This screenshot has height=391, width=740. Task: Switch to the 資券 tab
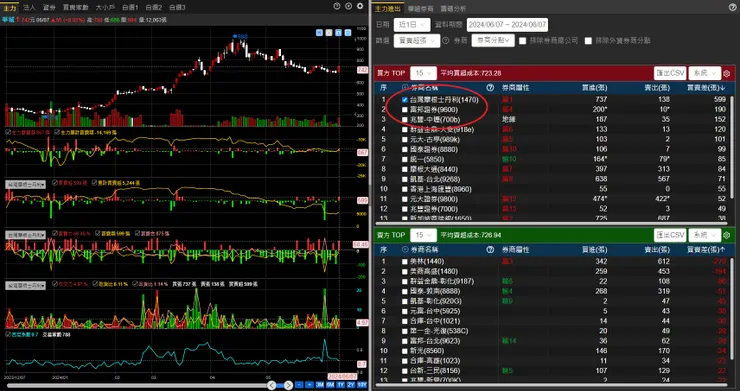[49, 7]
